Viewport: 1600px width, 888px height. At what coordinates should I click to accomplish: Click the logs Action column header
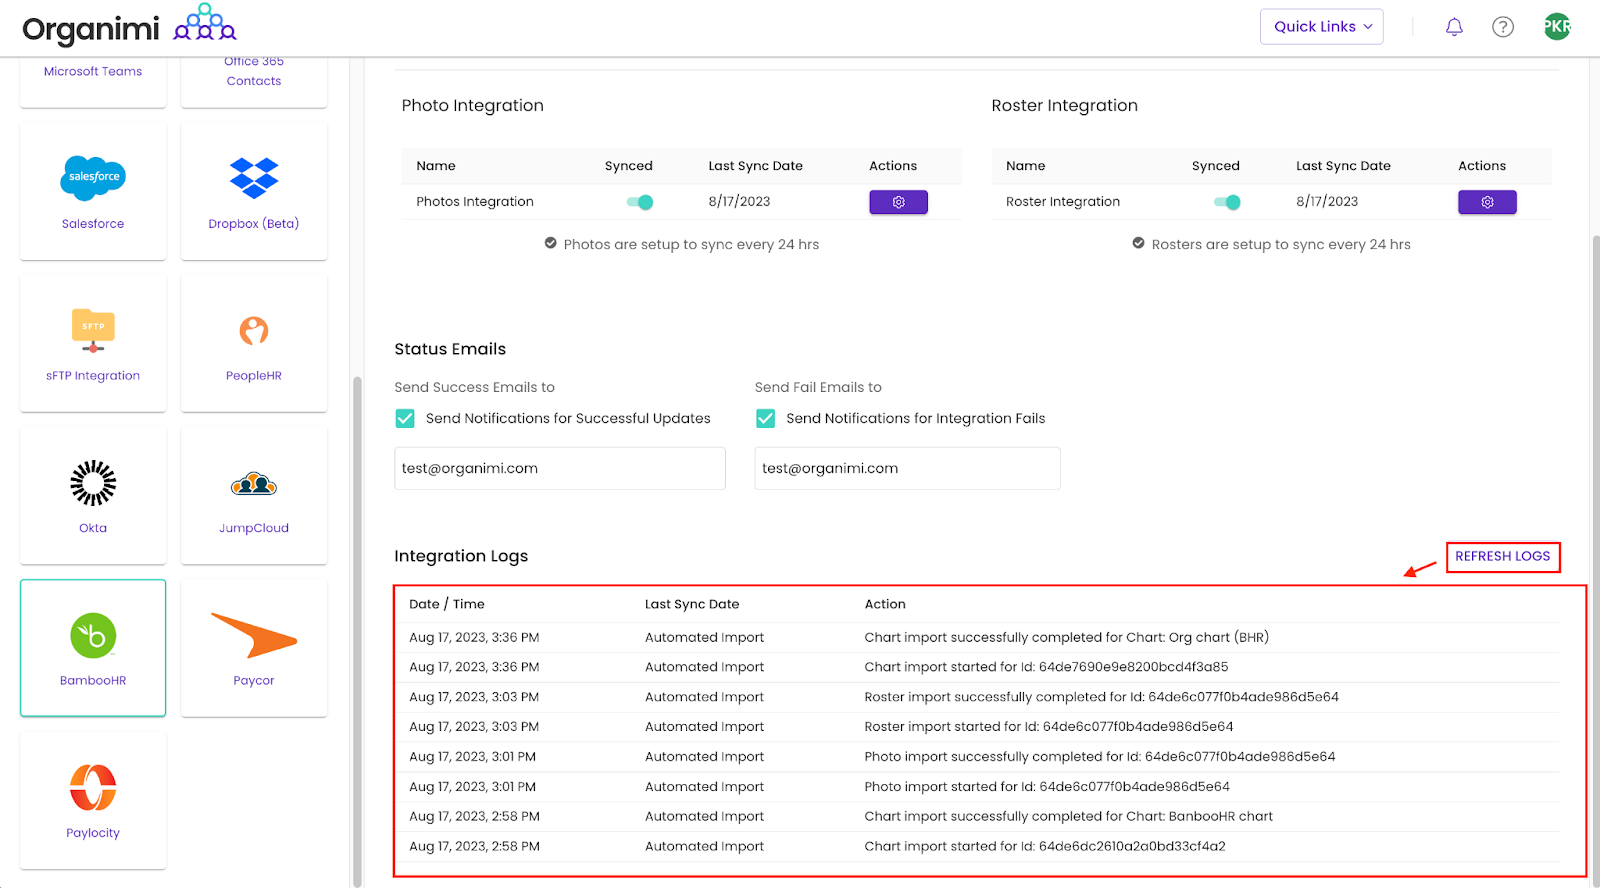(885, 604)
